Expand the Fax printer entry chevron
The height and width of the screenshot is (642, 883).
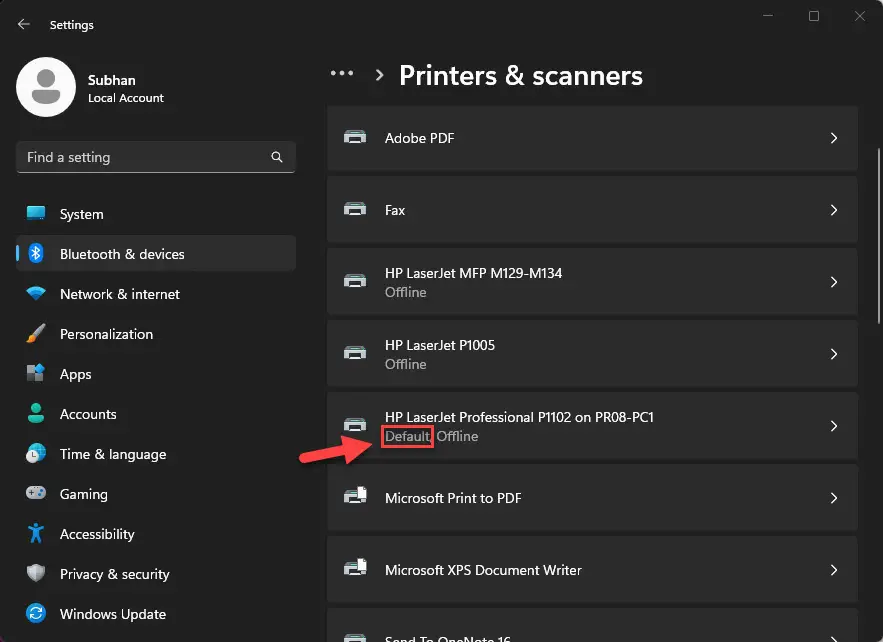pos(834,210)
